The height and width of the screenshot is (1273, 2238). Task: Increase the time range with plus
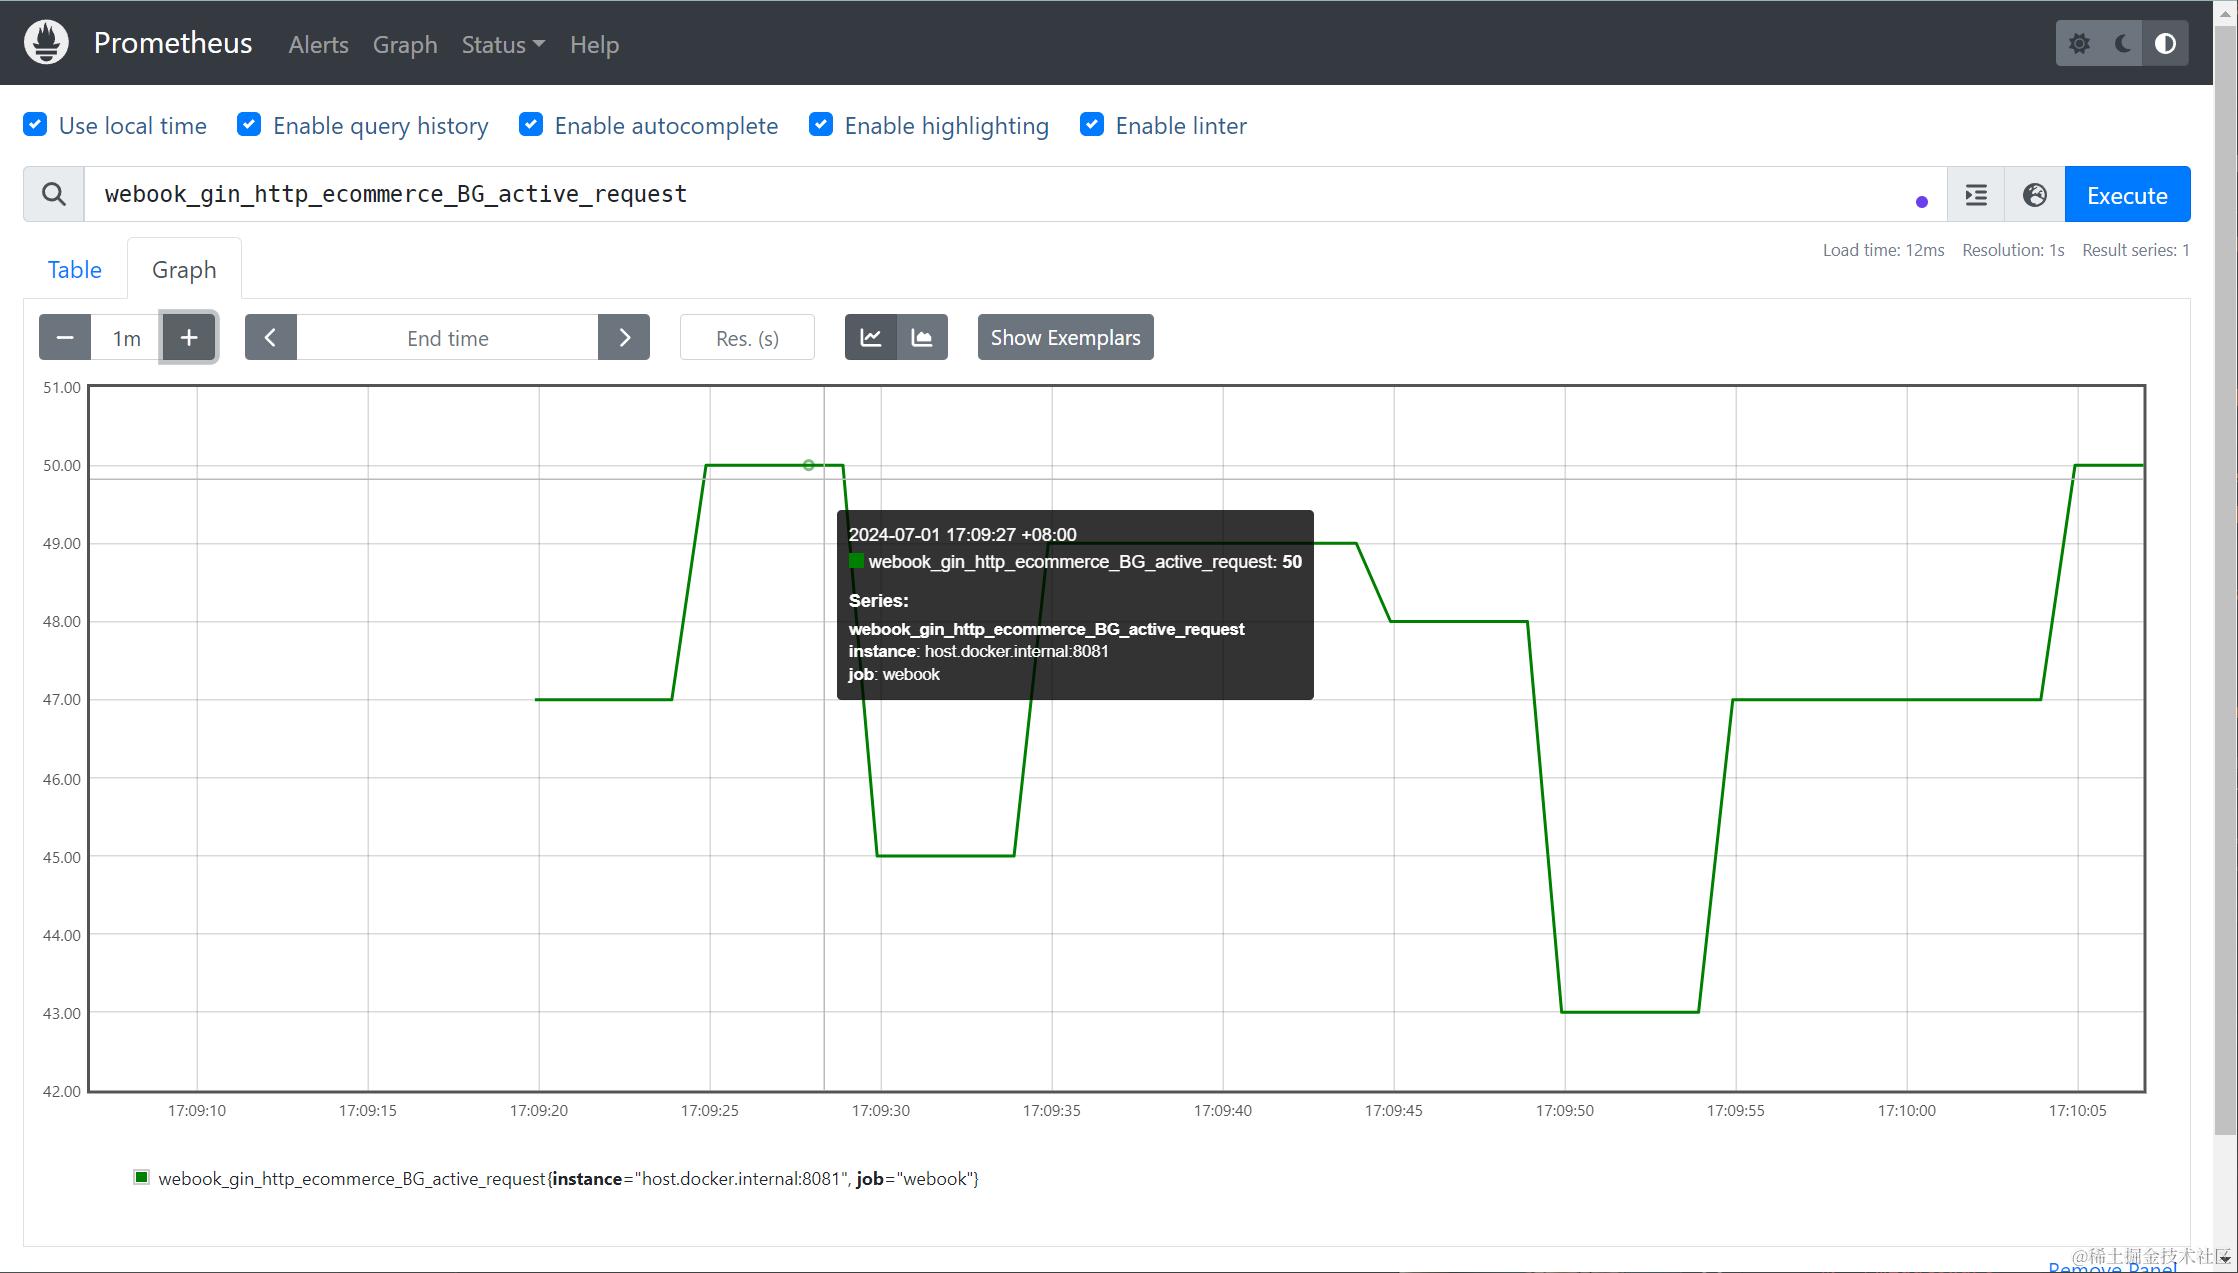(x=189, y=338)
